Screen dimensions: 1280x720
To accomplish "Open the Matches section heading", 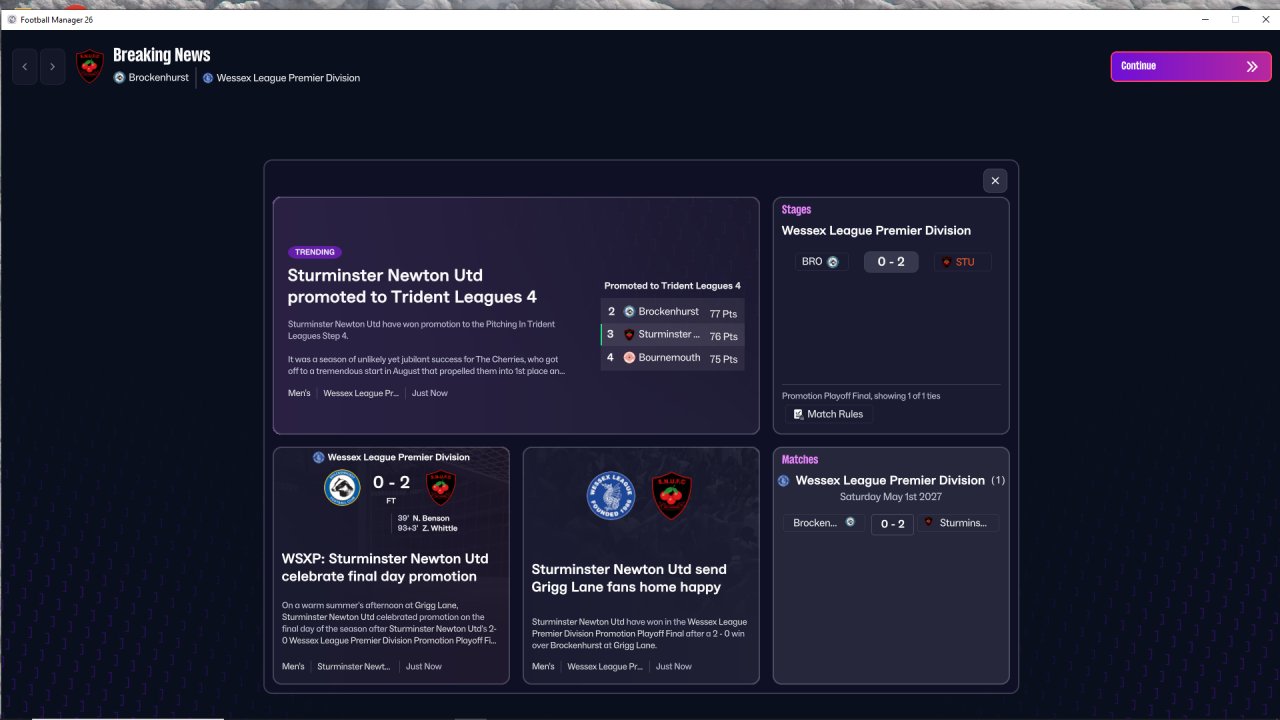I will 800,460.
